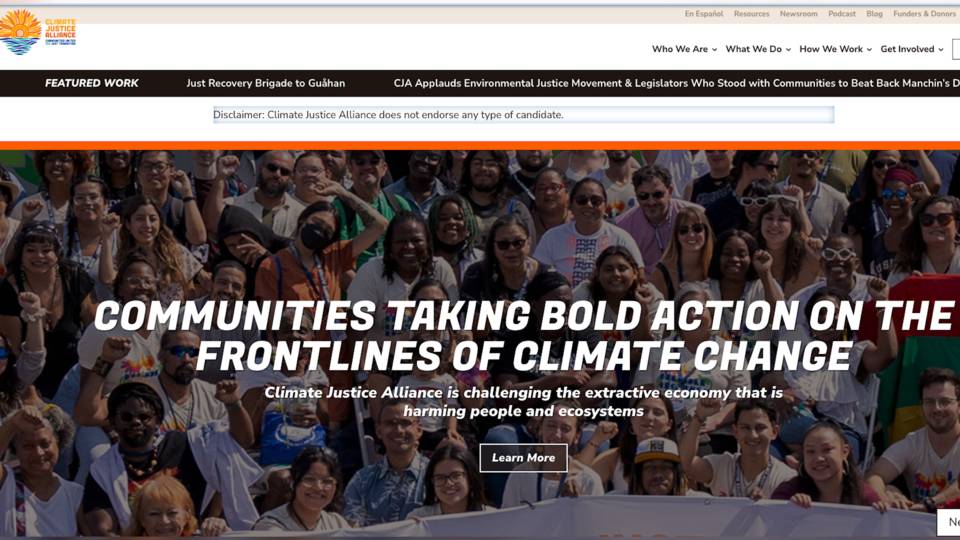Open the Get Involved dropdown
960x540 pixels.
(912, 49)
